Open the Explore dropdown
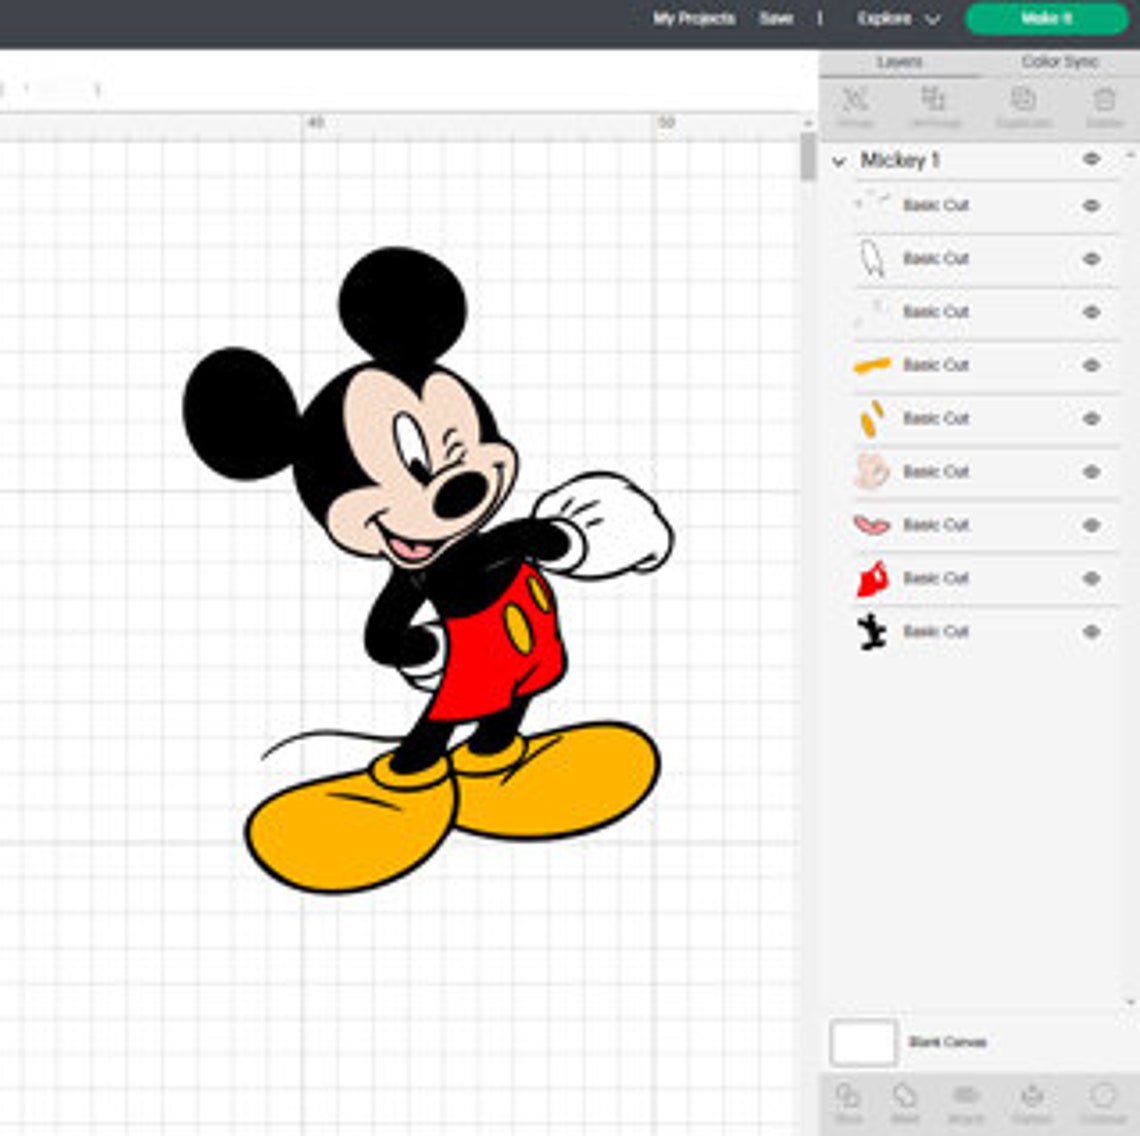The height and width of the screenshot is (1136, 1140). coord(893,18)
